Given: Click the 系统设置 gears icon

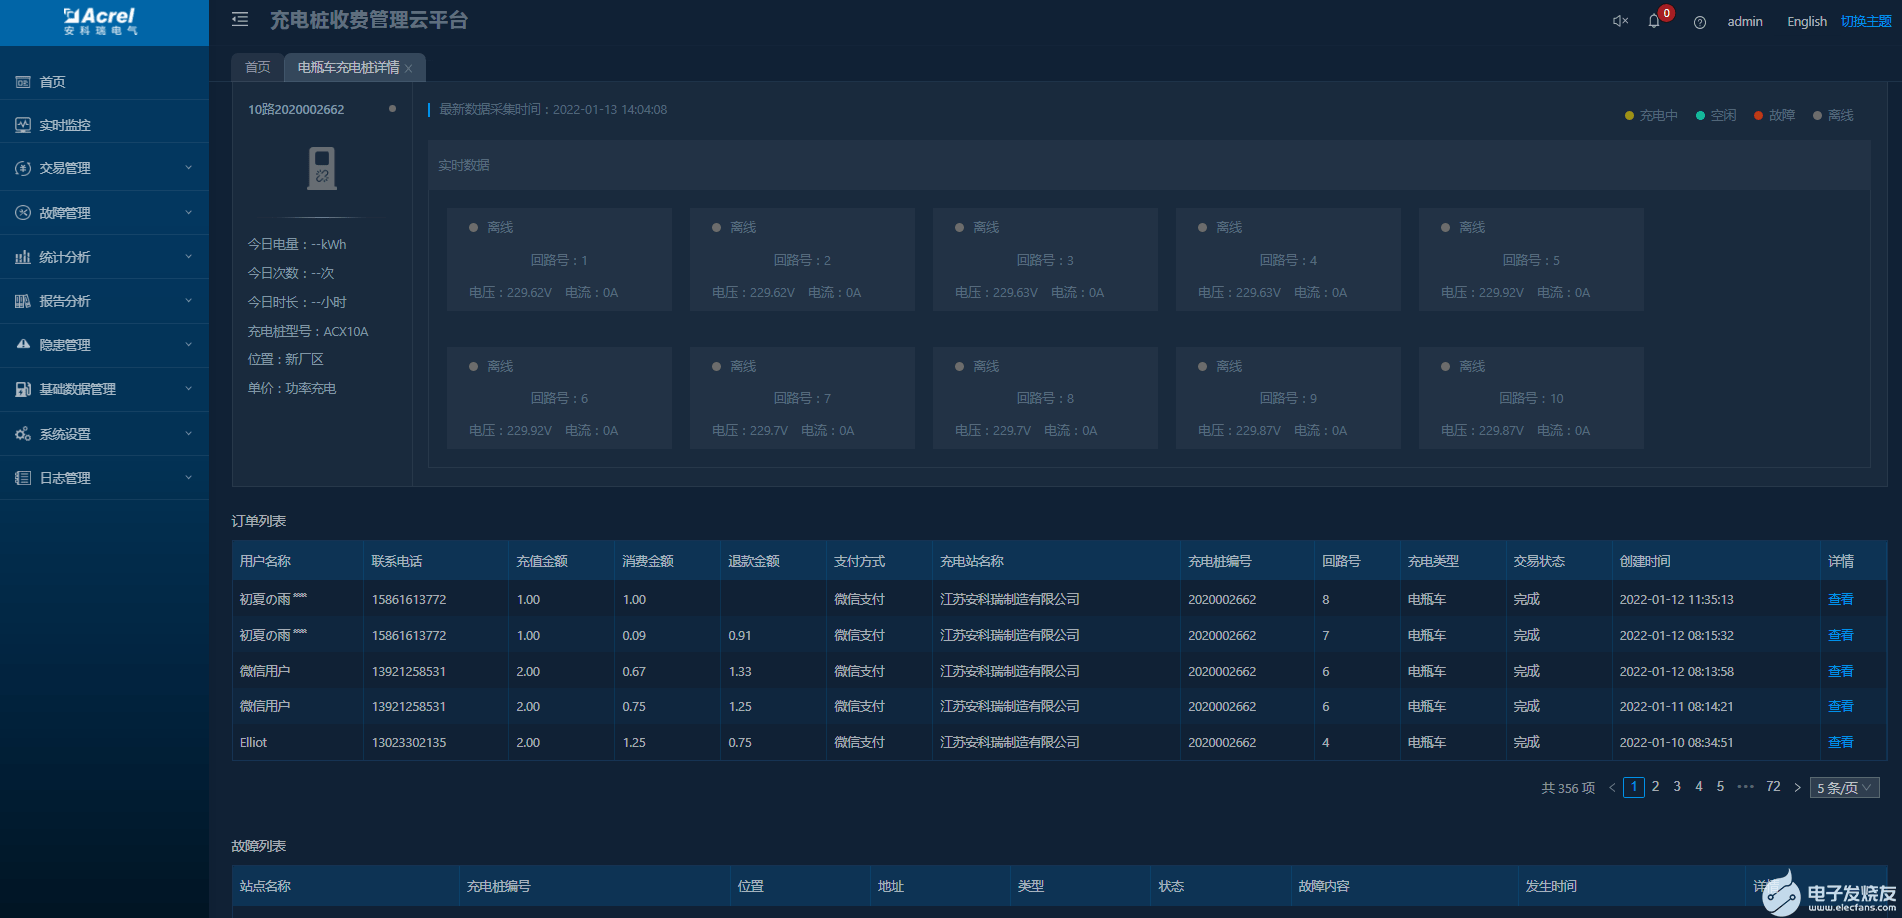Looking at the screenshot, I should click(x=23, y=434).
